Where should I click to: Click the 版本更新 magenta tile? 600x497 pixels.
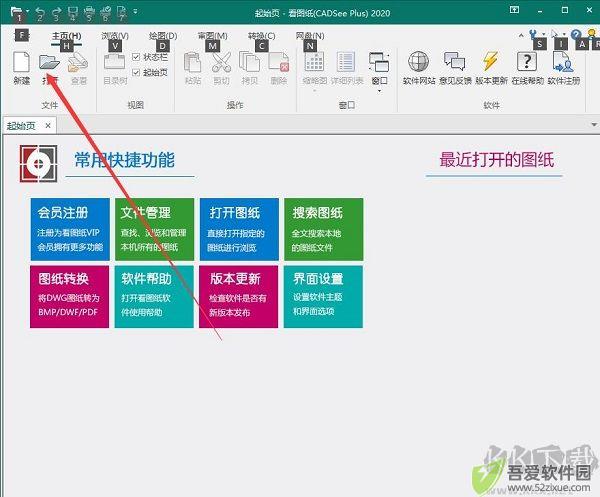point(239,297)
